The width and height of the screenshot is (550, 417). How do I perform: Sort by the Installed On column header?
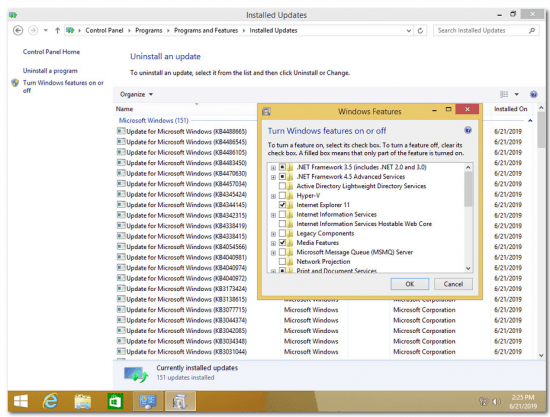click(x=510, y=109)
